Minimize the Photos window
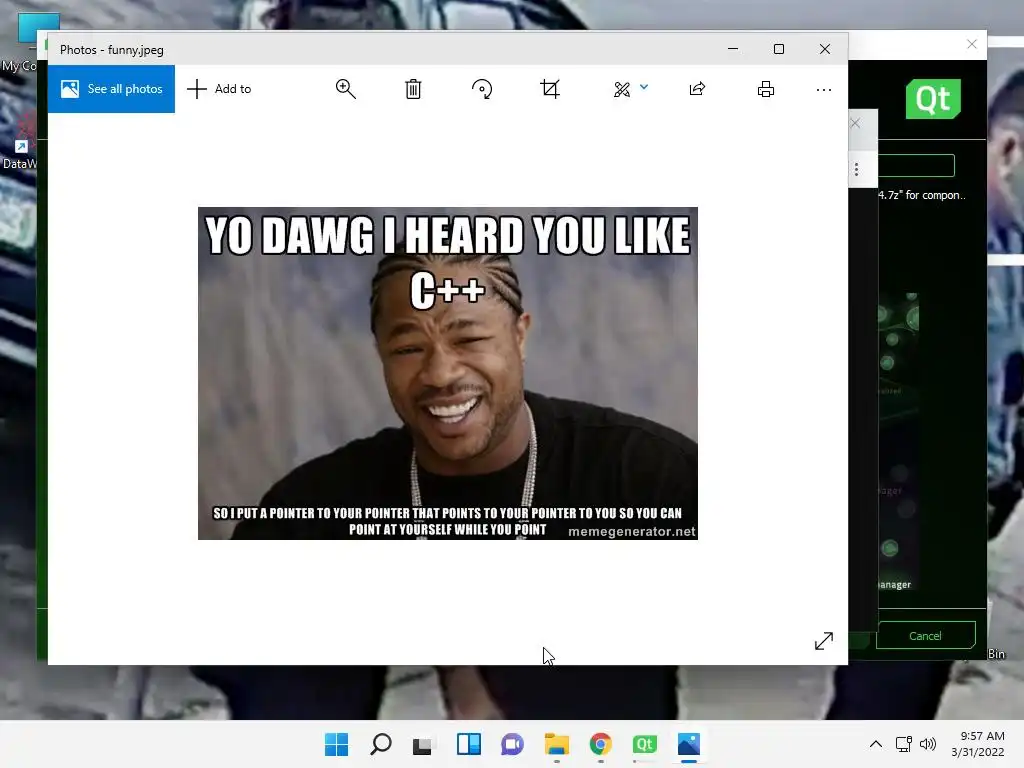 (733, 49)
